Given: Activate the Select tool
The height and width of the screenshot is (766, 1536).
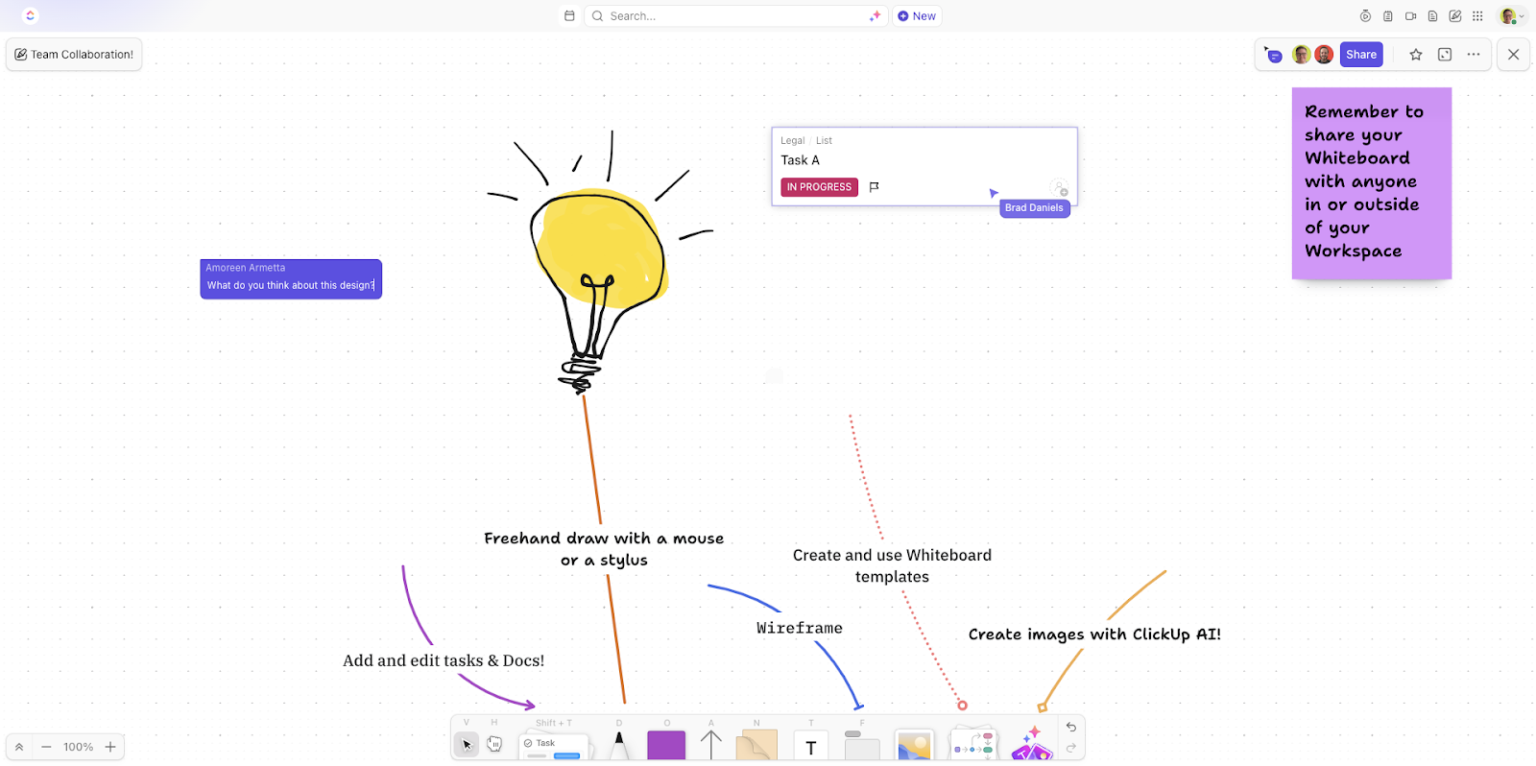Looking at the screenshot, I should [x=467, y=744].
